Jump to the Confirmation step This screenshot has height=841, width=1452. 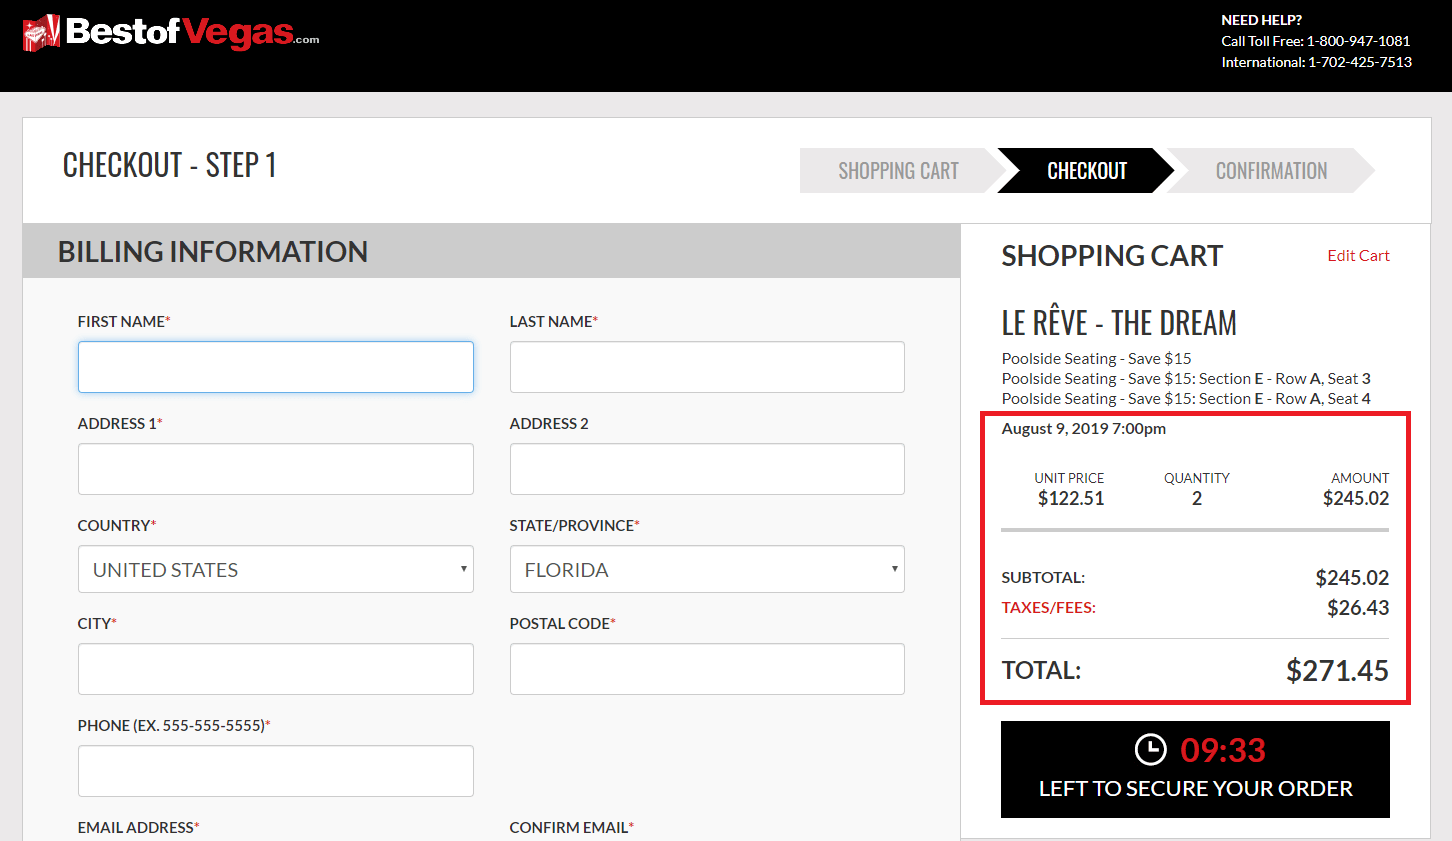1270,171
